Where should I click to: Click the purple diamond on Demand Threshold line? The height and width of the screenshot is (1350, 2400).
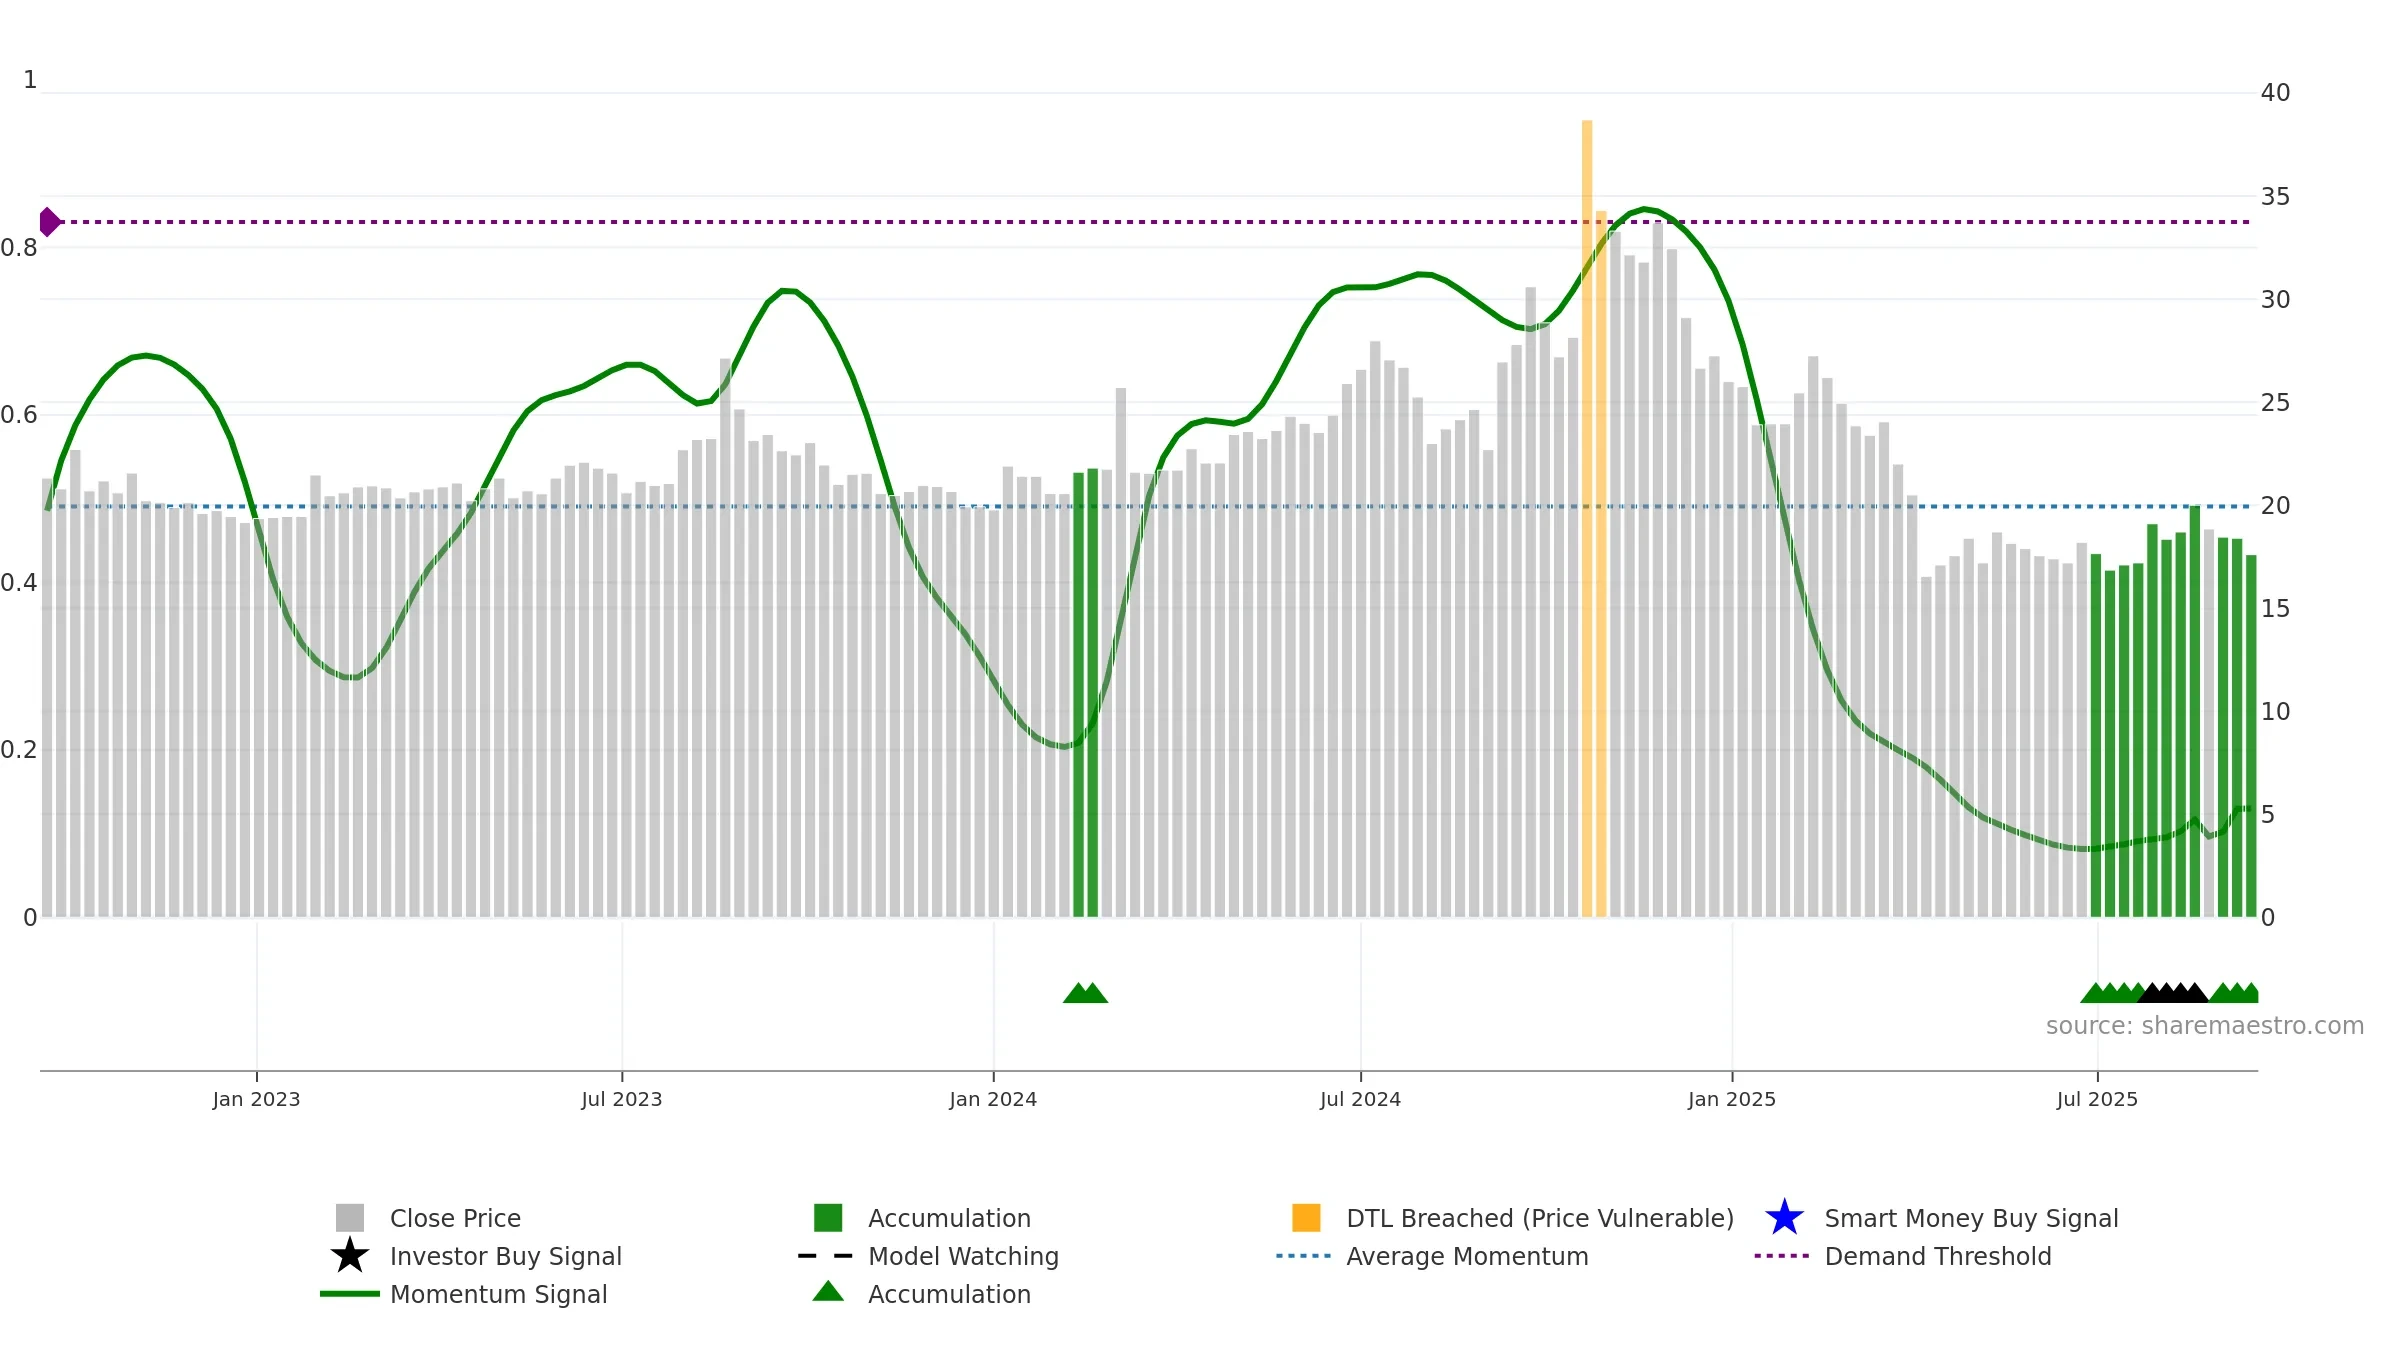point(49,222)
